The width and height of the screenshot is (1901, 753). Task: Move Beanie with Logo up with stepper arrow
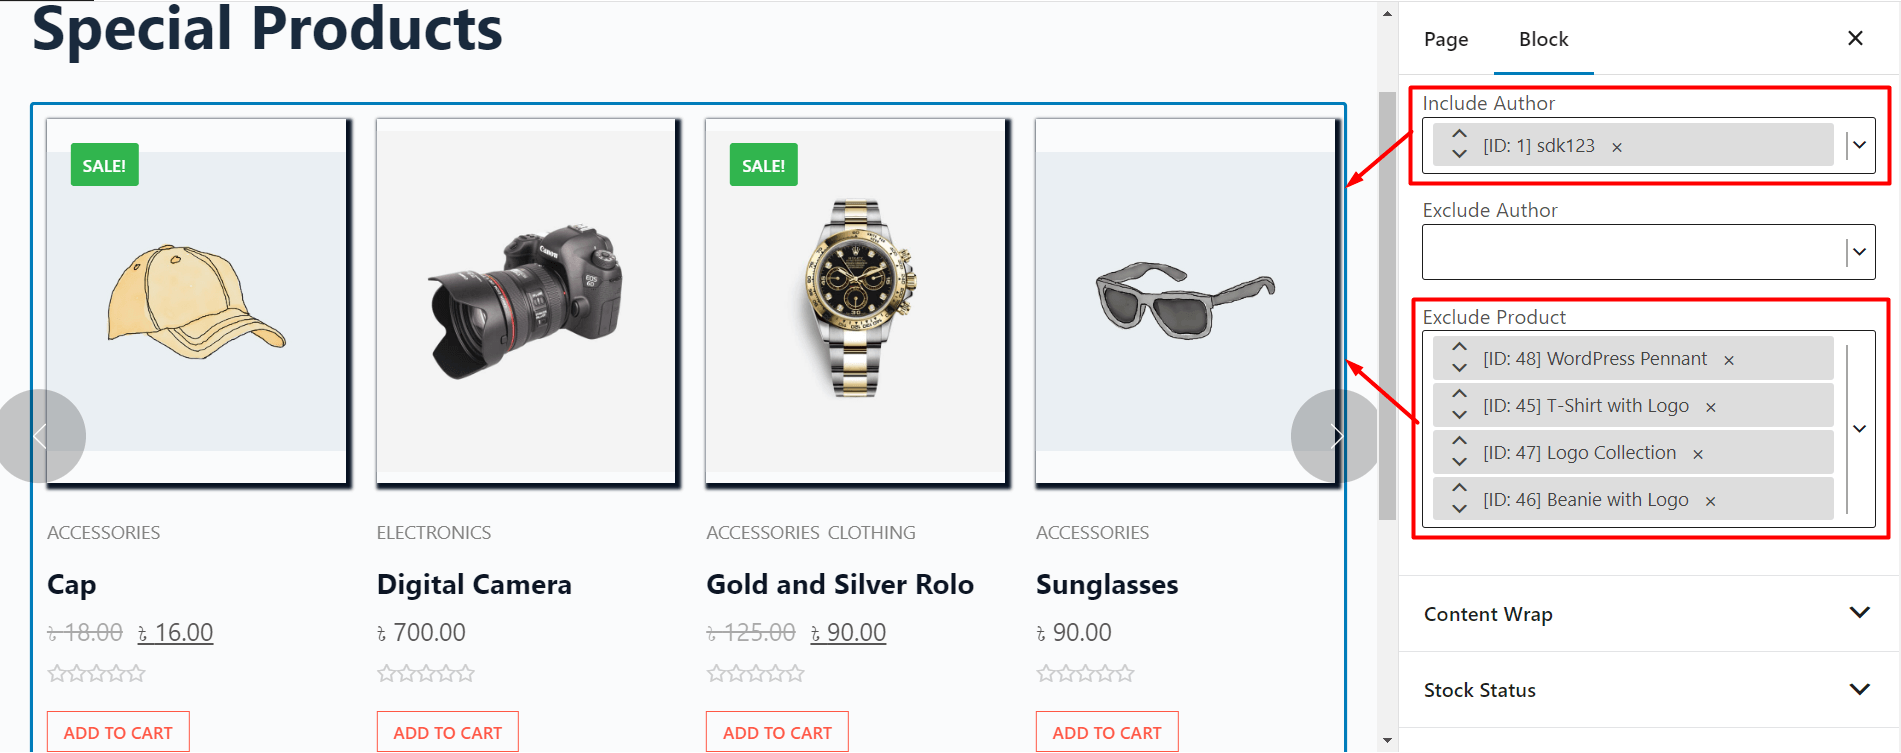(1458, 489)
